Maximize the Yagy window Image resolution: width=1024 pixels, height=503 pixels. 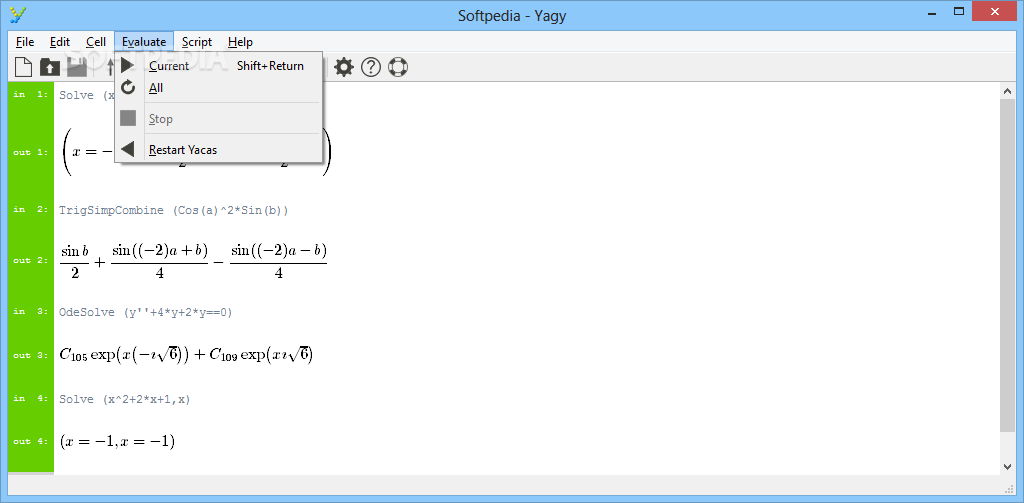tap(959, 11)
